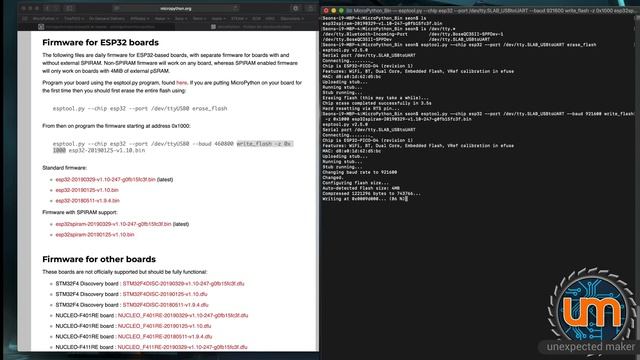Go forward in the Safari browser
This screenshot has width=640, height=360.
[57, 8]
